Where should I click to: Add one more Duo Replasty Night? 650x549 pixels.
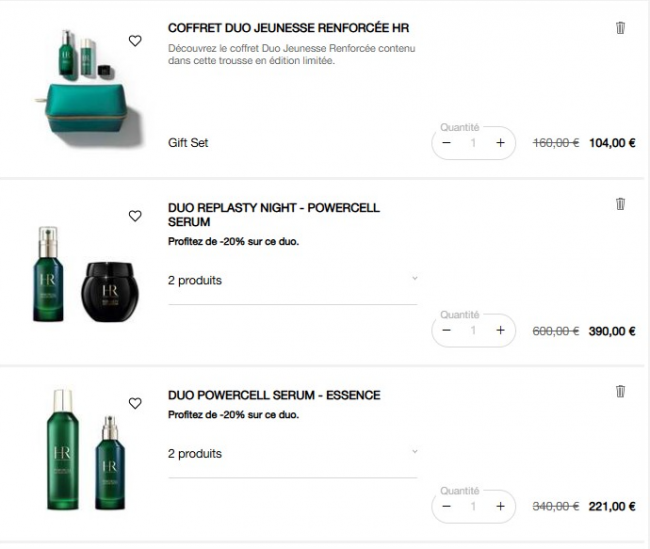tap(500, 330)
